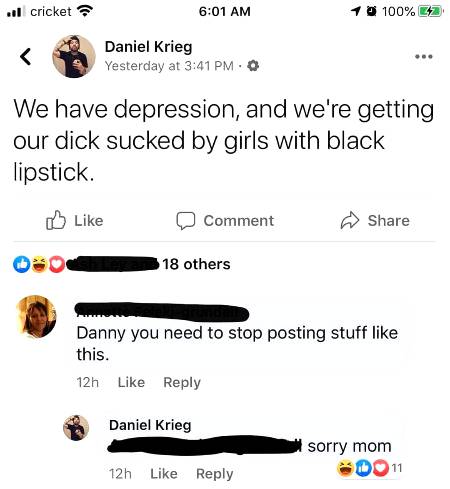Image resolution: width=450 pixels, height=489 pixels.
Task: Tap the Share arrow icon
Action: [350, 220]
